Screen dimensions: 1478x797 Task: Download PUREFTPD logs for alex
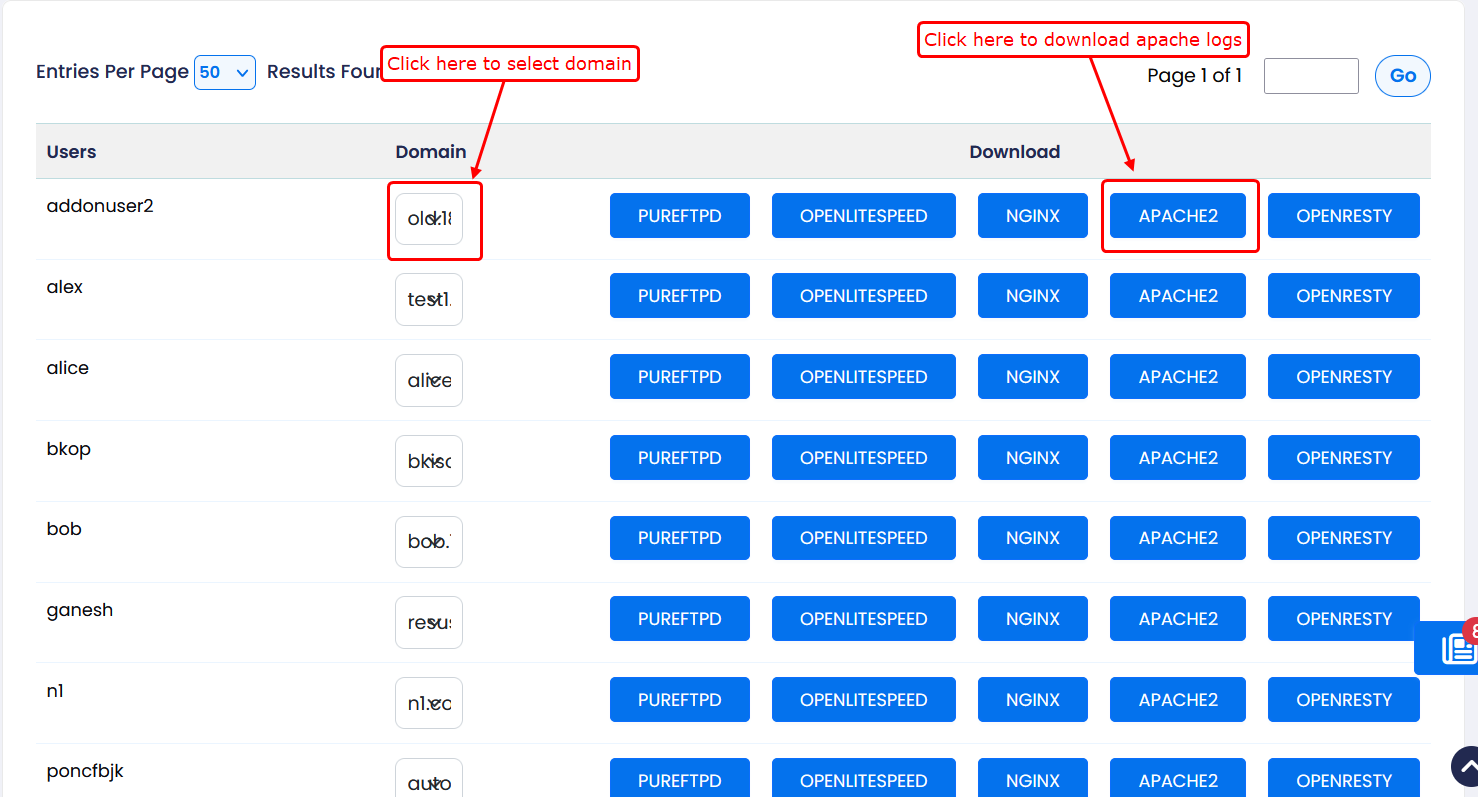(x=679, y=296)
